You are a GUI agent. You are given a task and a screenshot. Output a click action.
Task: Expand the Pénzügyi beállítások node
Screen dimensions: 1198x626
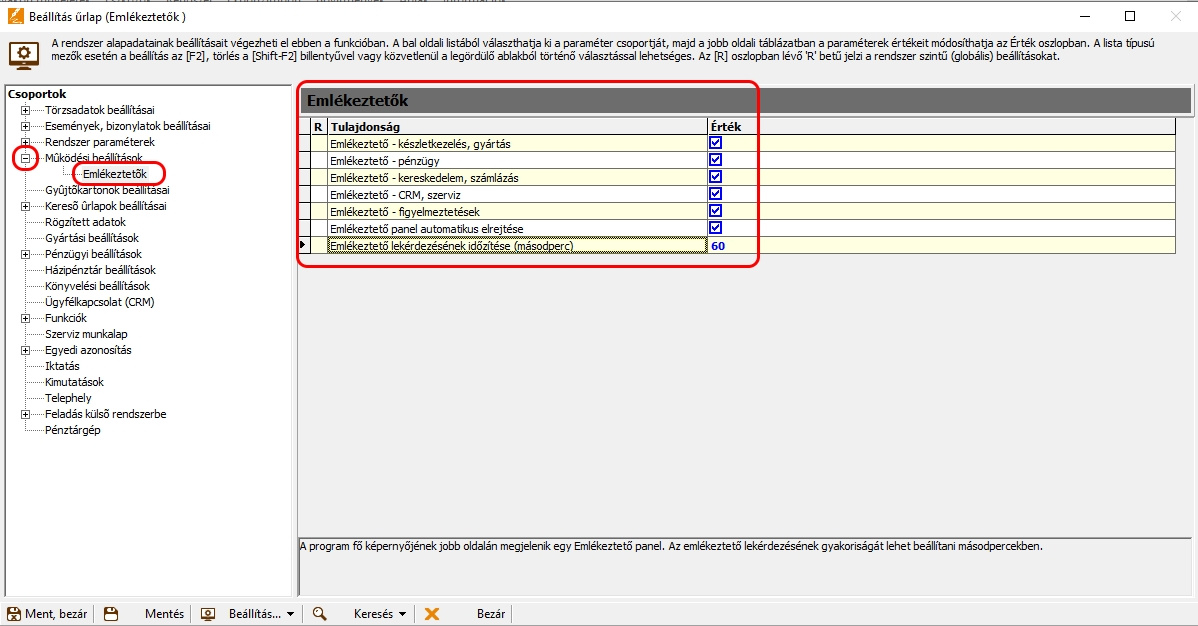pyautogui.click(x=25, y=254)
